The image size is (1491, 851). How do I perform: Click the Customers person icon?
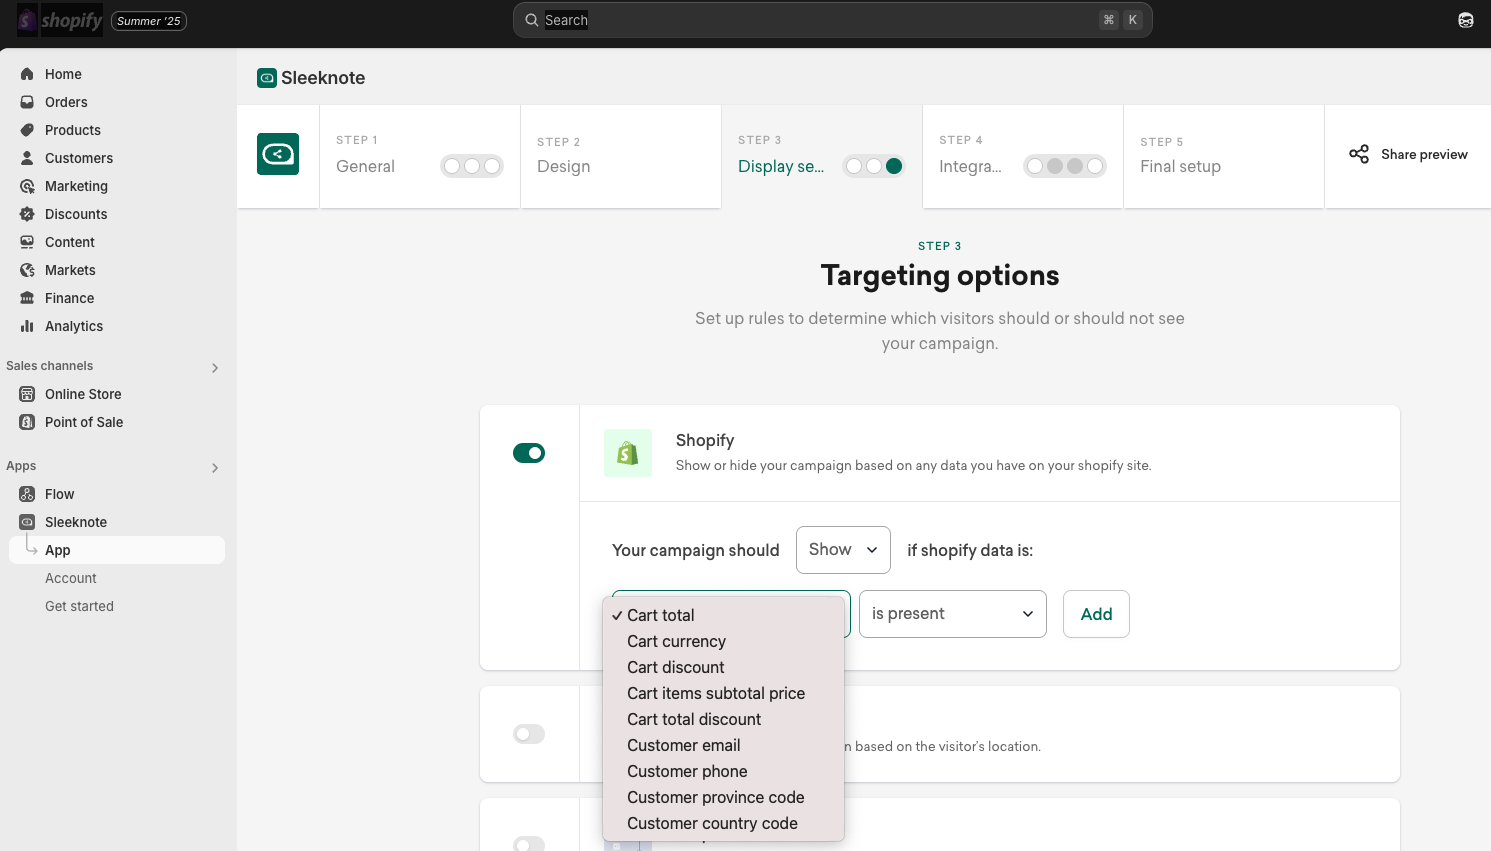pos(27,158)
